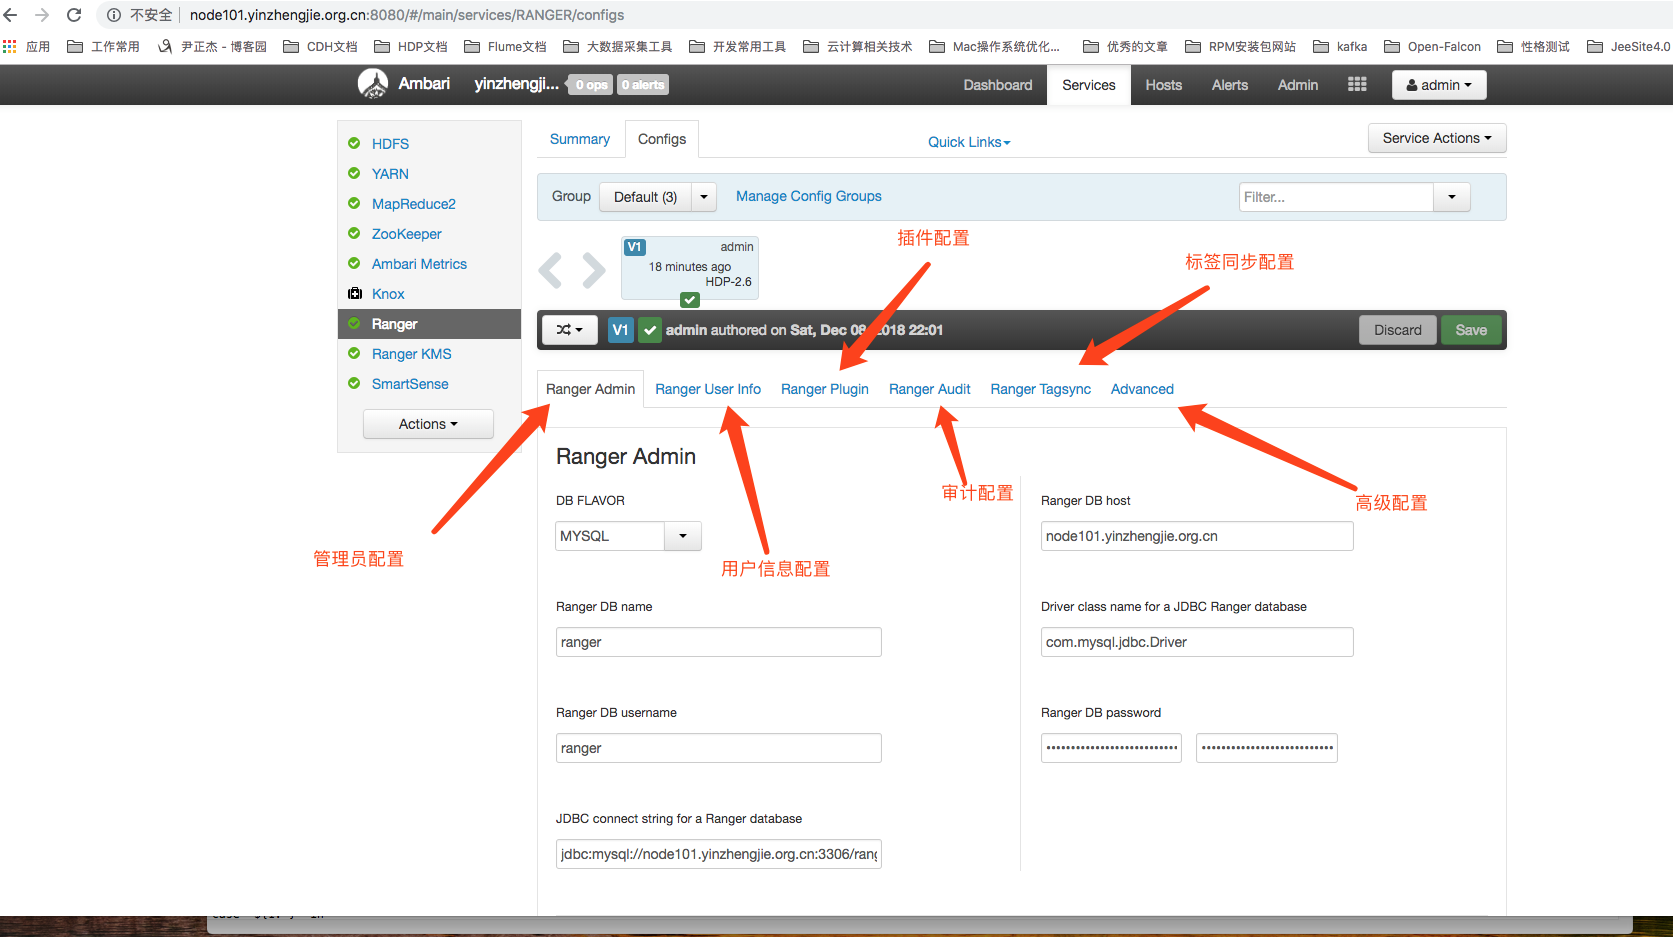Click the V1 badge in version bar
Image resolution: width=1673 pixels, height=937 pixels.
[x=621, y=330]
